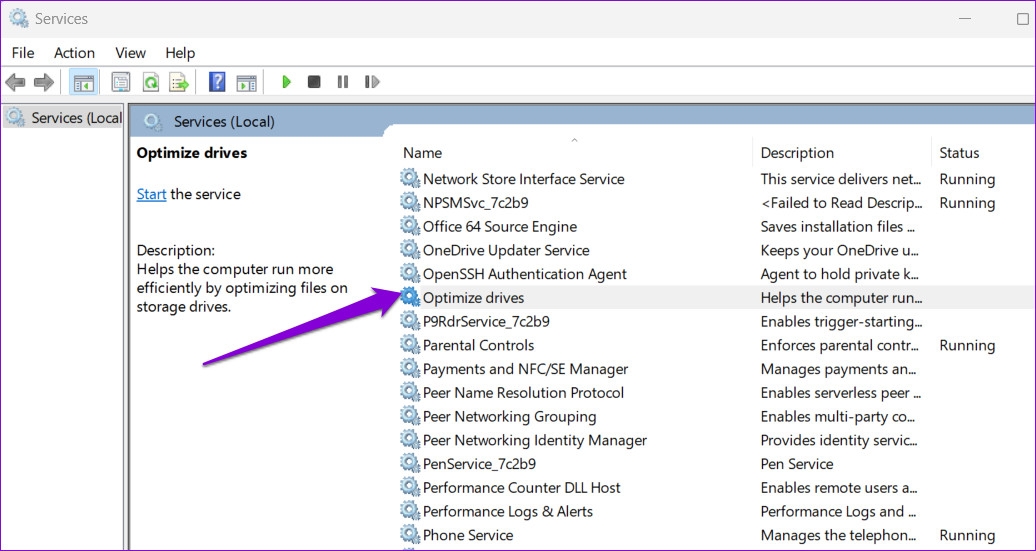Screen dimensions: 1036x551
Task: Click the Export List toolbar icon
Action: pos(179,82)
